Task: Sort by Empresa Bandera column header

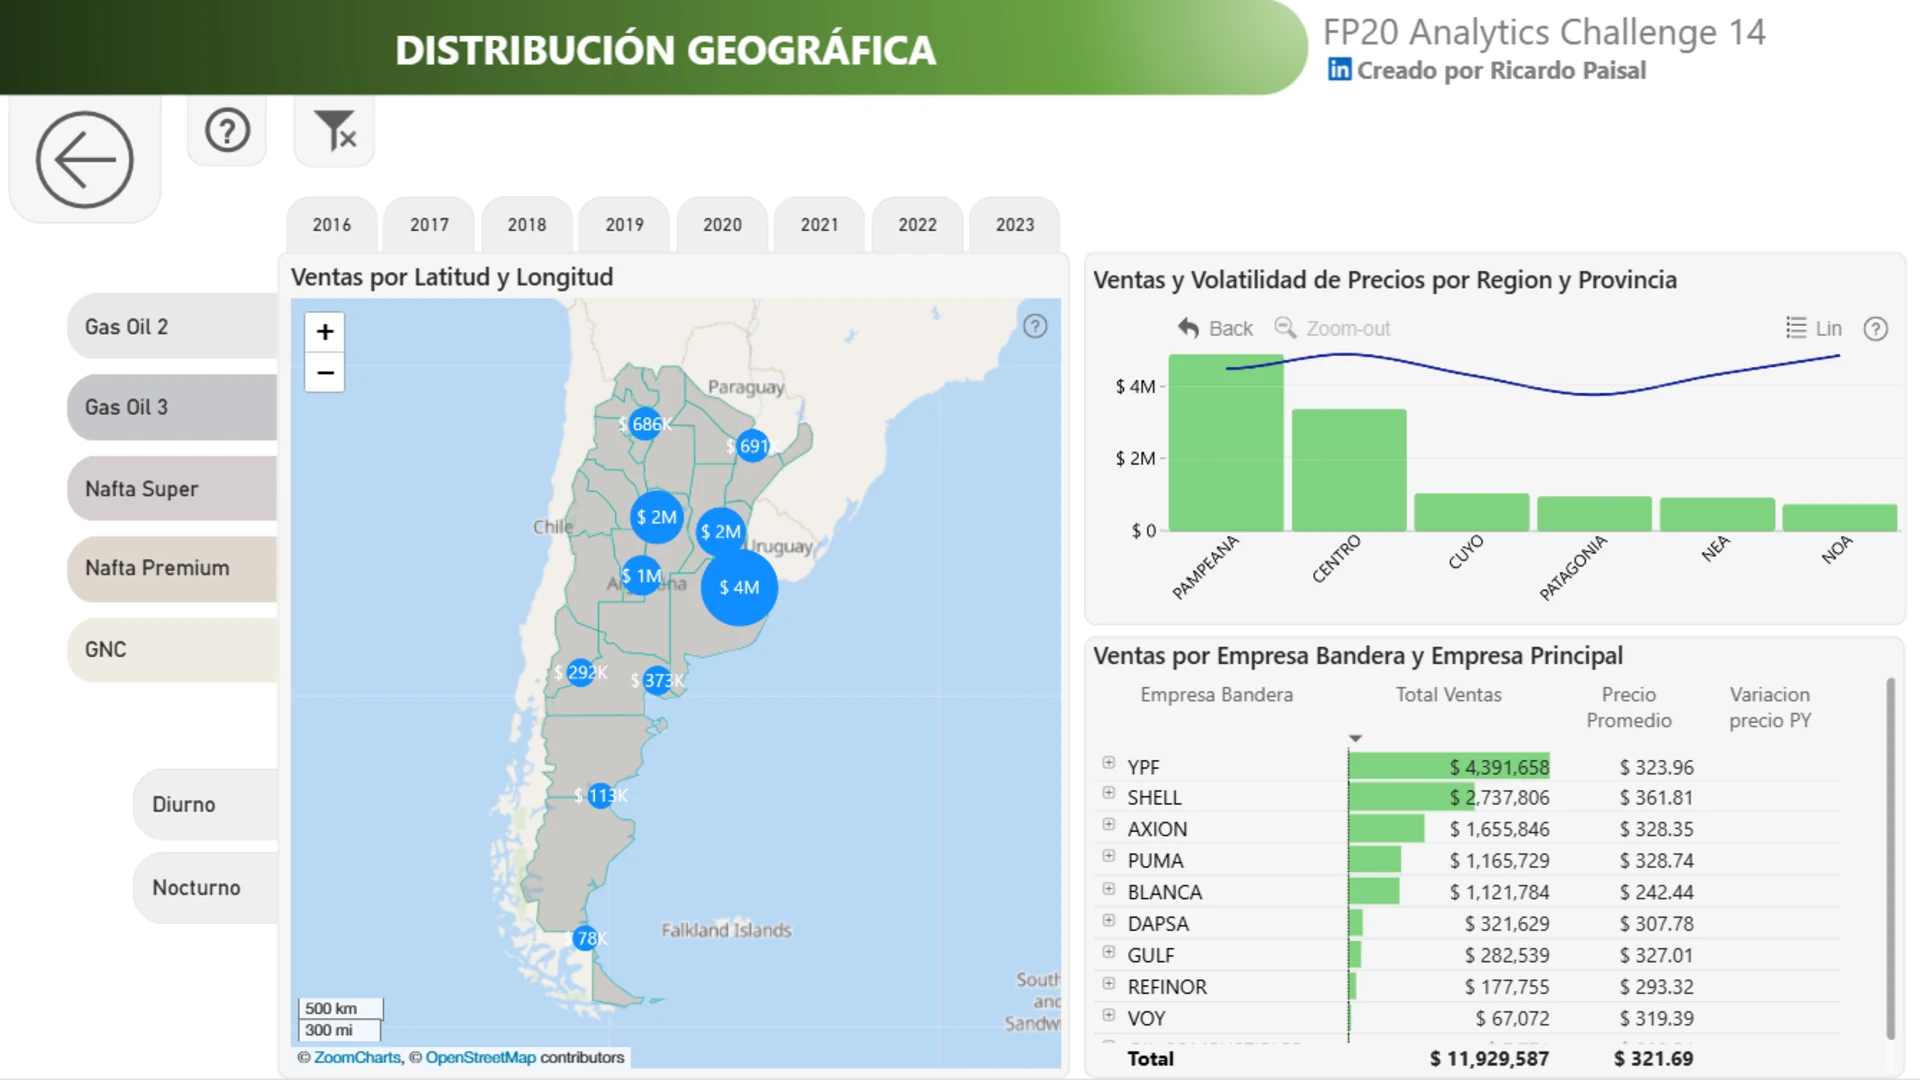Action: point(1216,695)
